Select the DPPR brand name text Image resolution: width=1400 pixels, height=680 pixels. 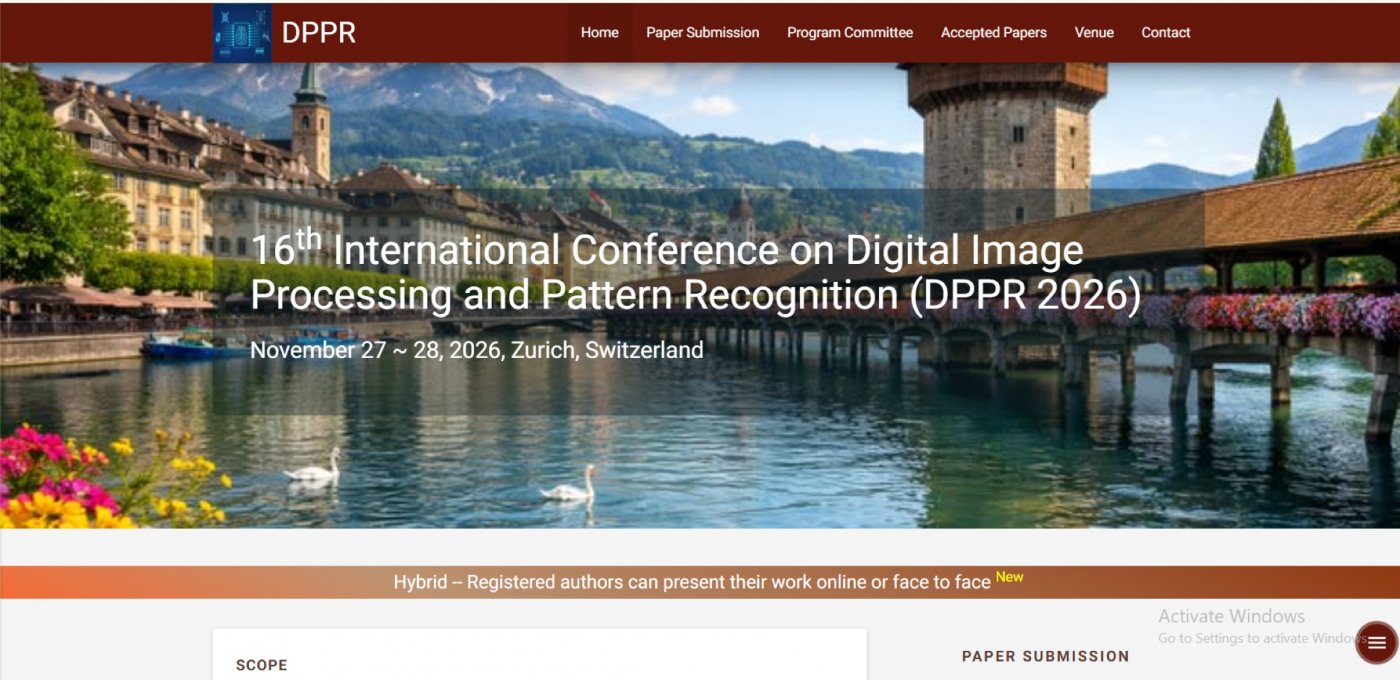(319, 33)
